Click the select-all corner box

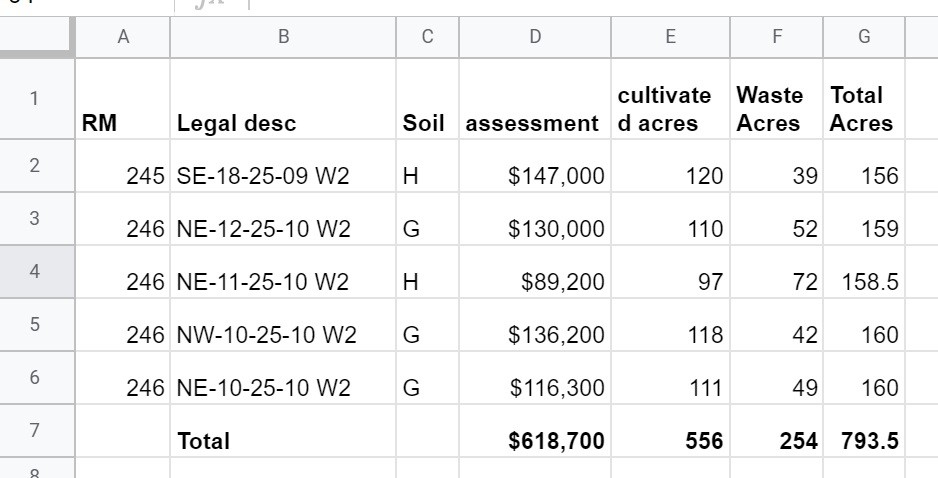[36, 37]
